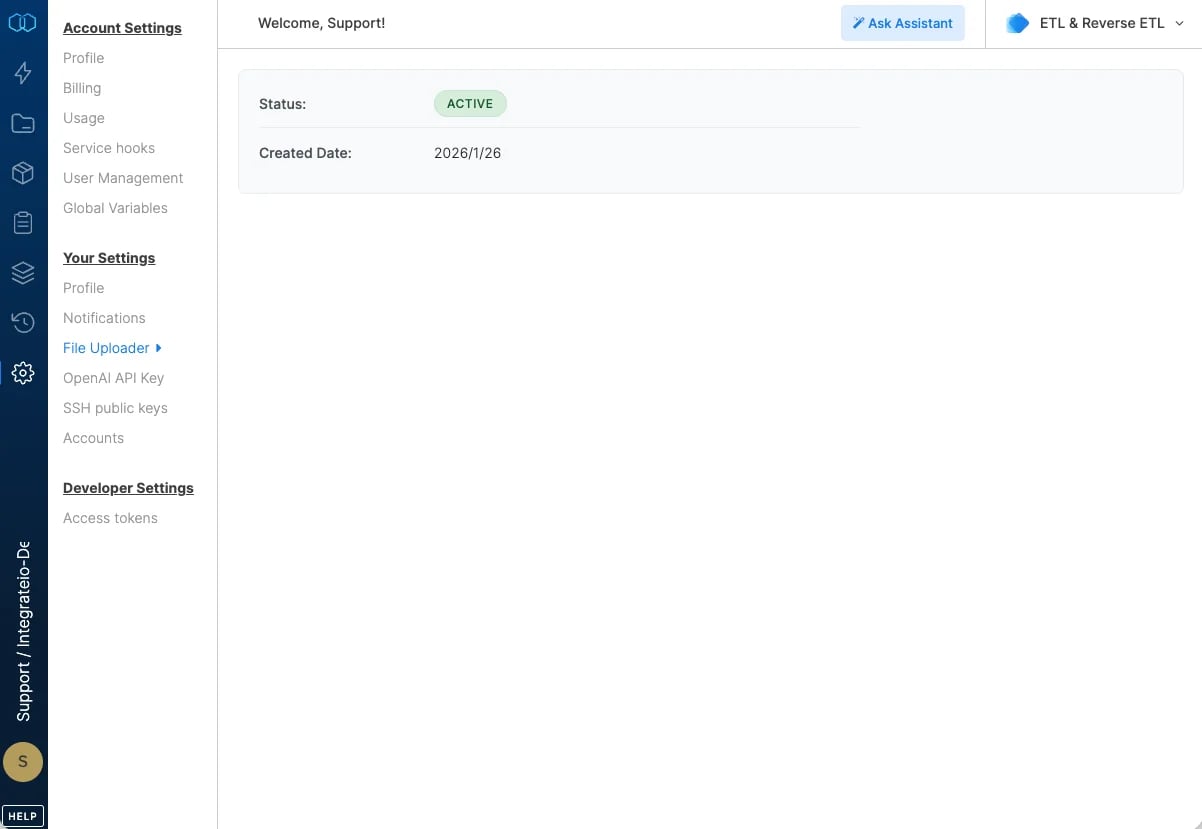Select the File Uploader menu item
Viewport: 1202px width, 829px height.
point(106,348)
